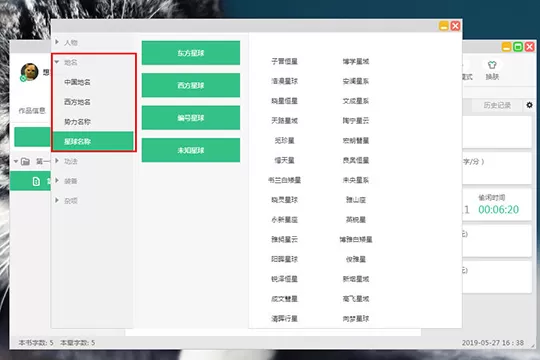Open the 历史记录 tab in main window
This screenshot has height=360, width=540.
pyautogui.click(x=497, y=105)
